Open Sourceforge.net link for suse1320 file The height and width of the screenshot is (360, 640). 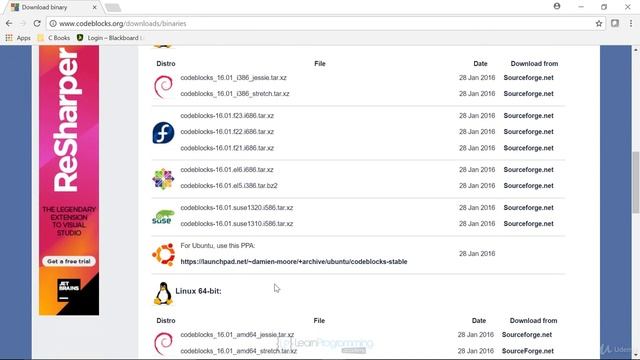[529, 207]
